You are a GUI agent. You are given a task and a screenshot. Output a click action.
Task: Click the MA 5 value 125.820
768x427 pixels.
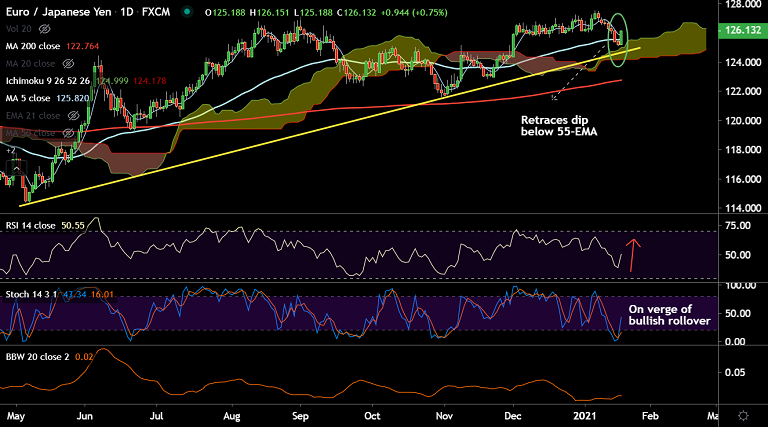coord(73,98)
